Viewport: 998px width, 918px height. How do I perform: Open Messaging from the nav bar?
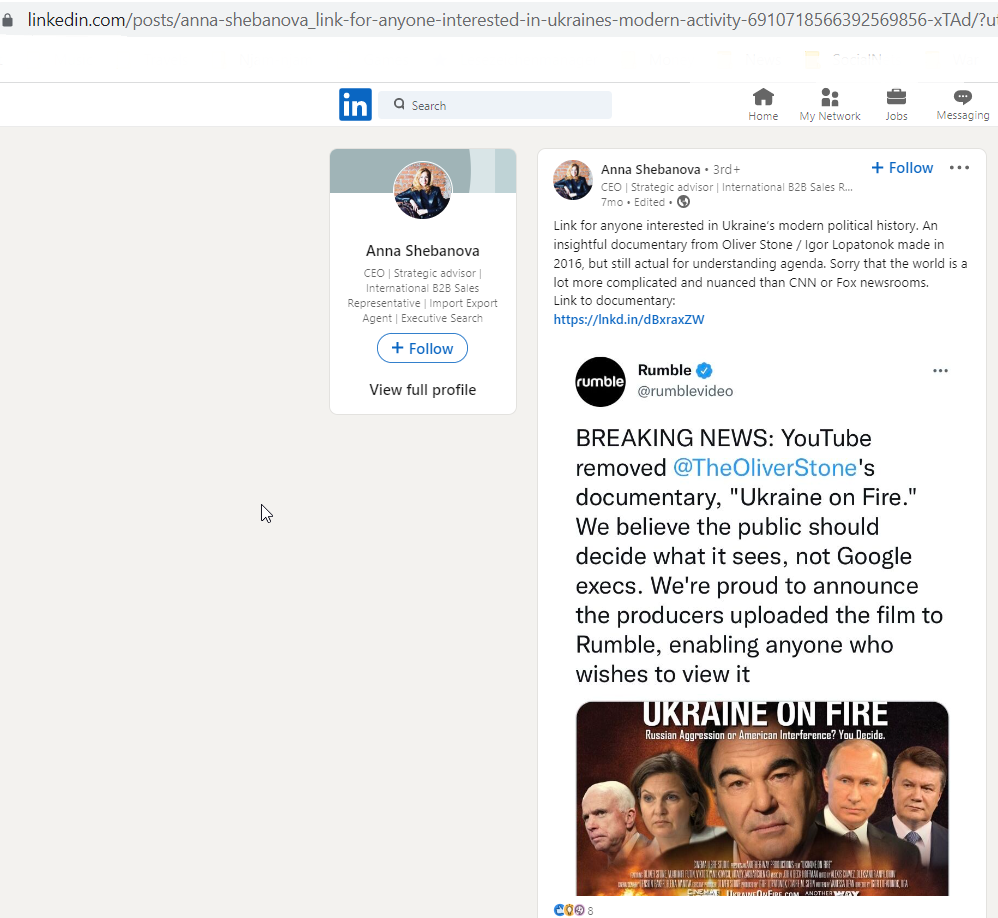(962, 104)
